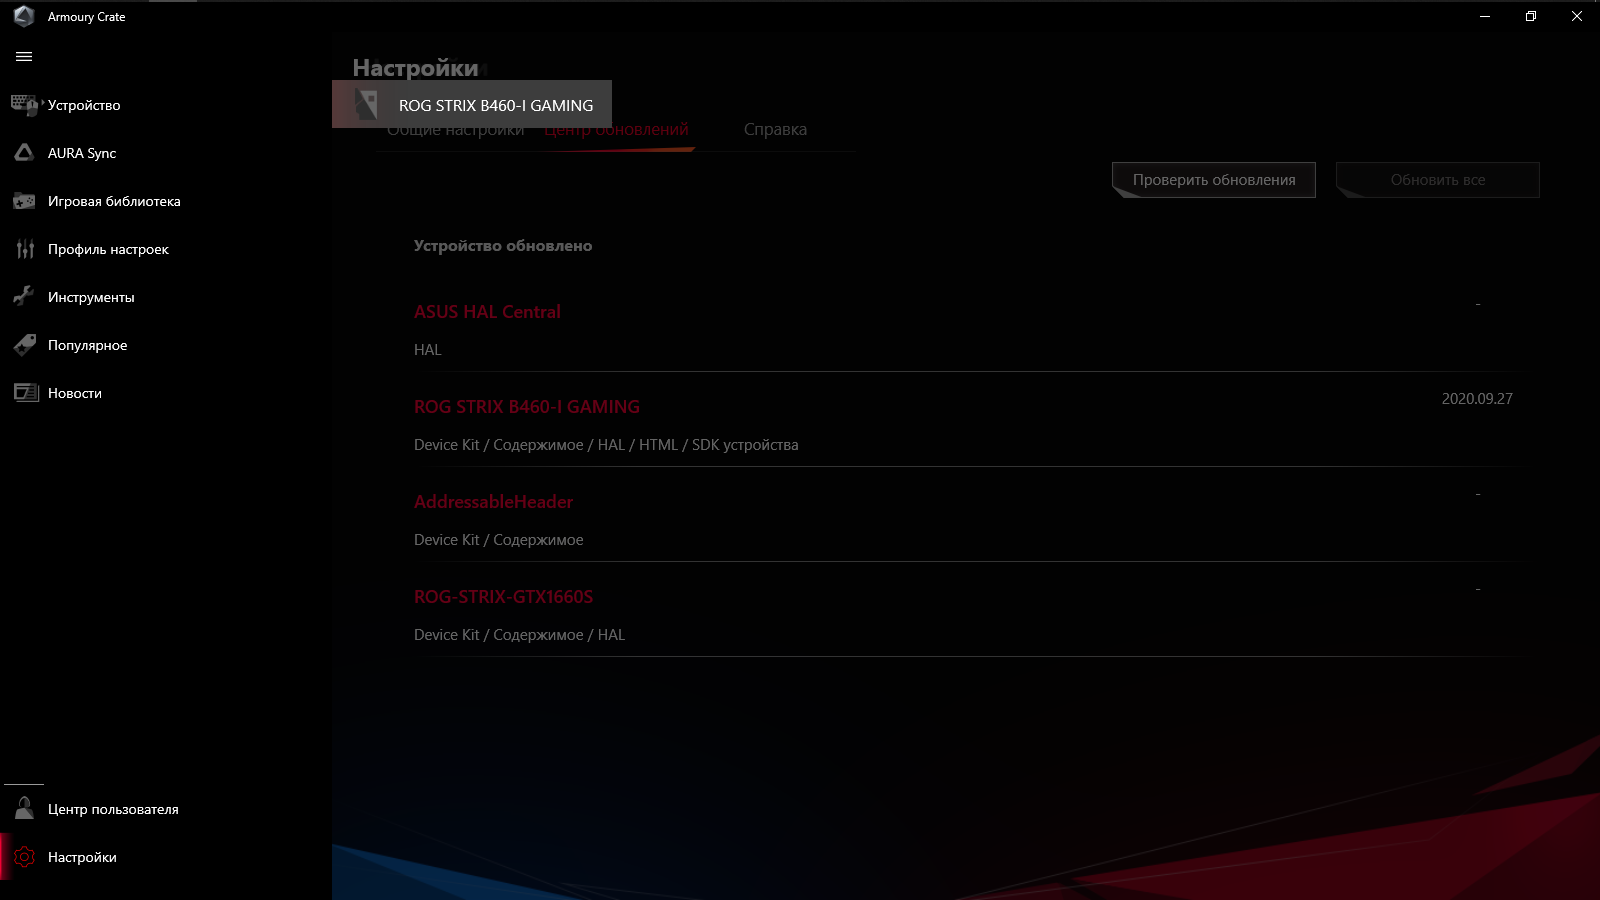Select ROG STRIX B460-I GAMING device popup item
This screenshot has width=1600, height=900.
point(472,104)
